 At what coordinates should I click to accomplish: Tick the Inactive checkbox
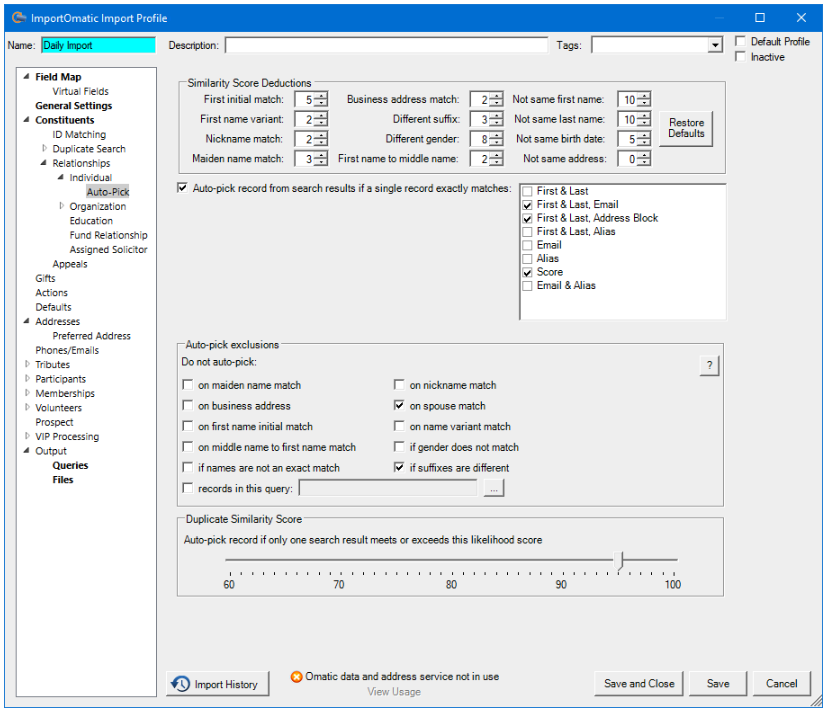click(x=740, y=57)
